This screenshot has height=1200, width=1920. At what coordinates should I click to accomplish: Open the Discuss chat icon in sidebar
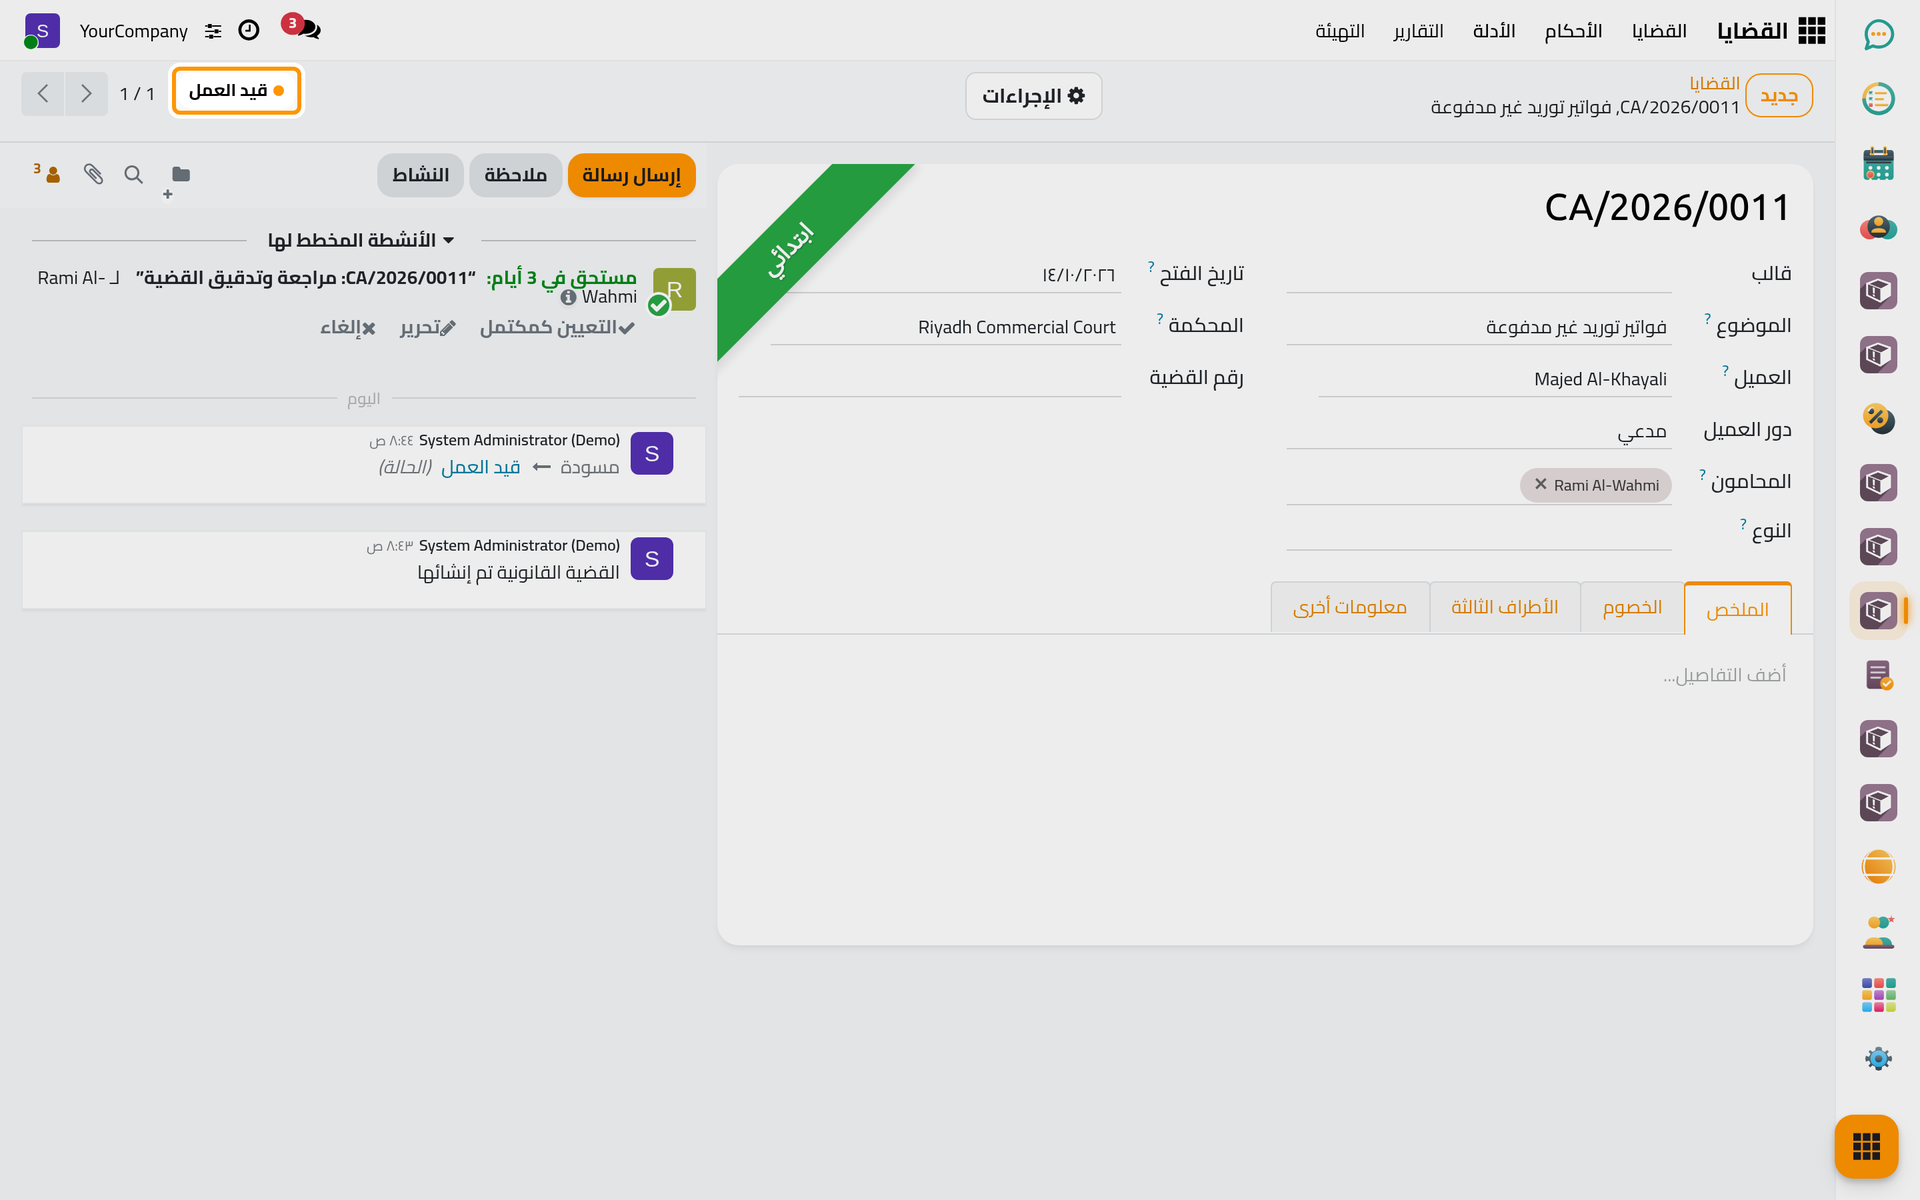point(1878,35)
